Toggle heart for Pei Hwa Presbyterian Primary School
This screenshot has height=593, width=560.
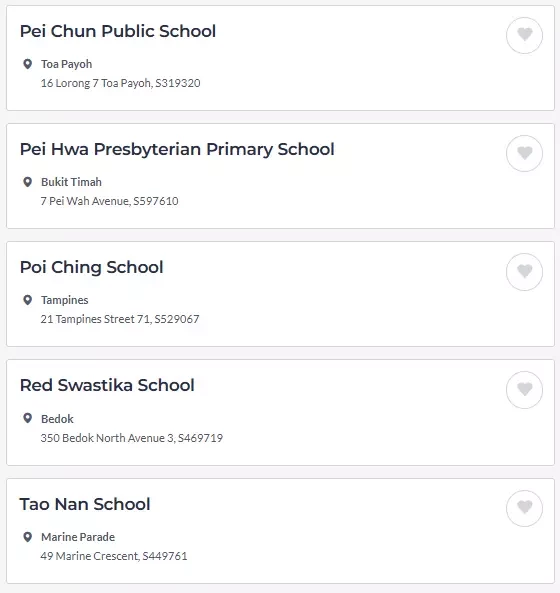click(524, 153)
